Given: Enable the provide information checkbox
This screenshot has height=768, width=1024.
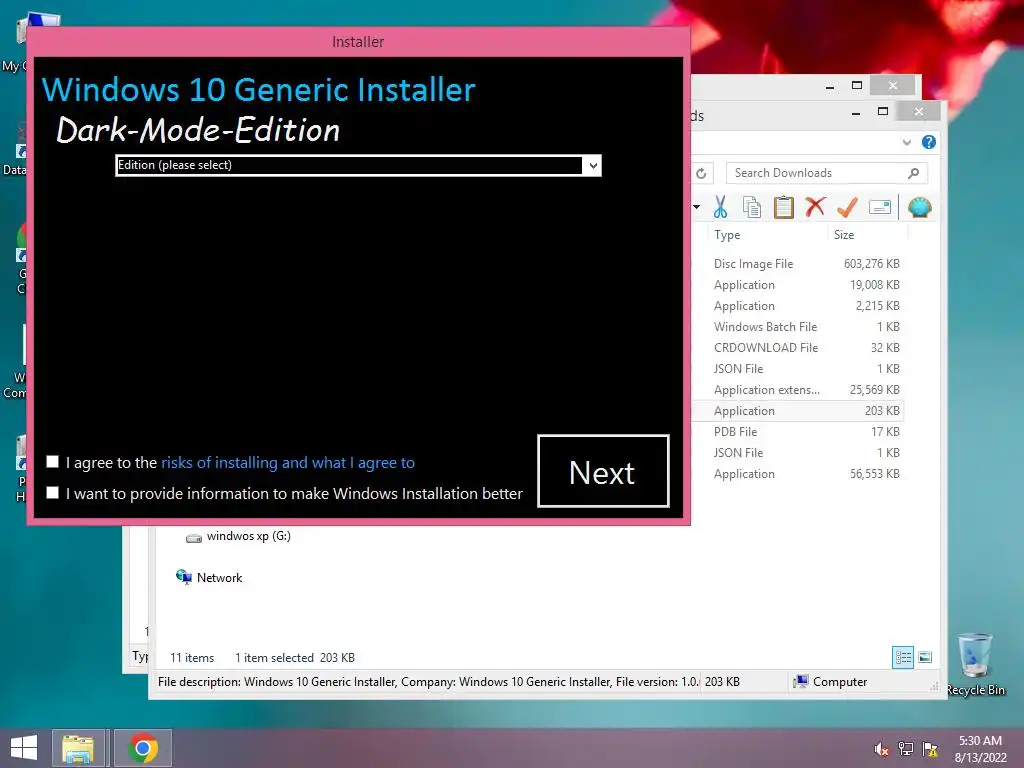Looking at the screenshot, I should 52,492.
